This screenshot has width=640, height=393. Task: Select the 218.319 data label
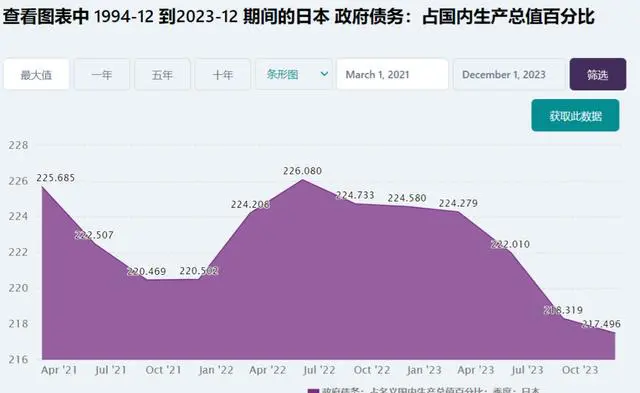click(x=563, y=310)
